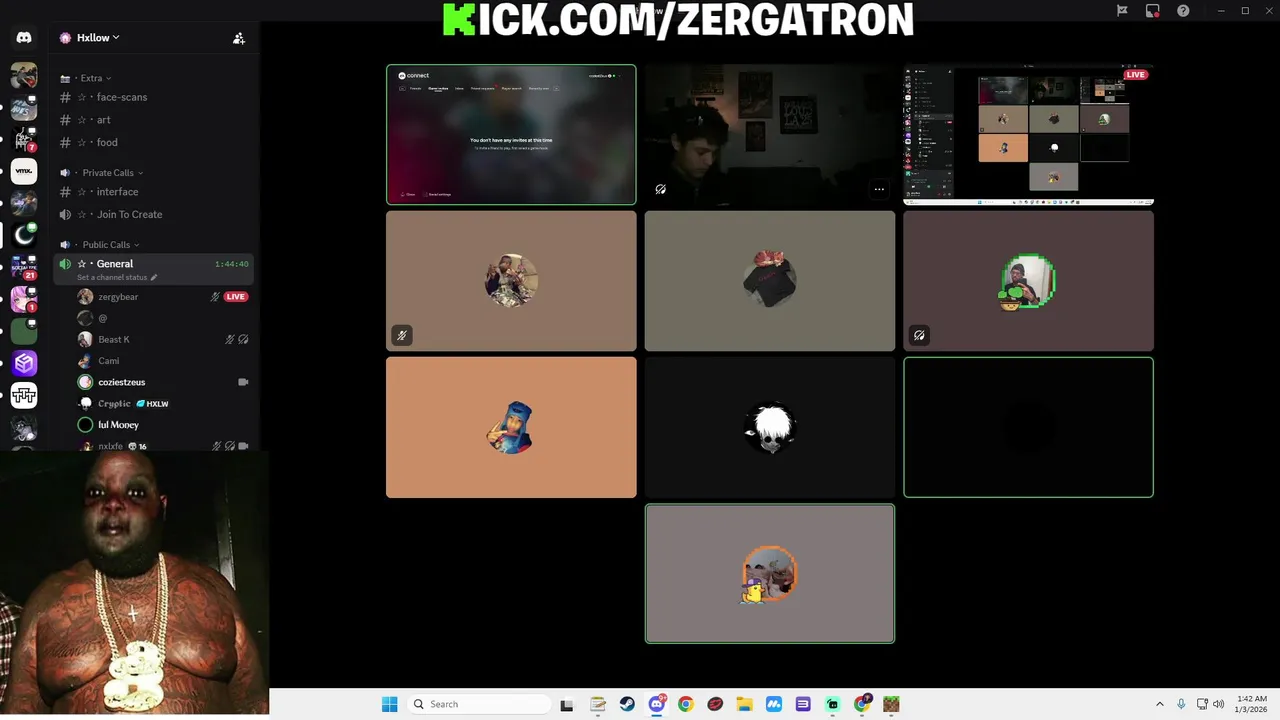Click the muted icon on webcam tile
The height and width of the screenshot is (720, 1280).
click(661, 189)
